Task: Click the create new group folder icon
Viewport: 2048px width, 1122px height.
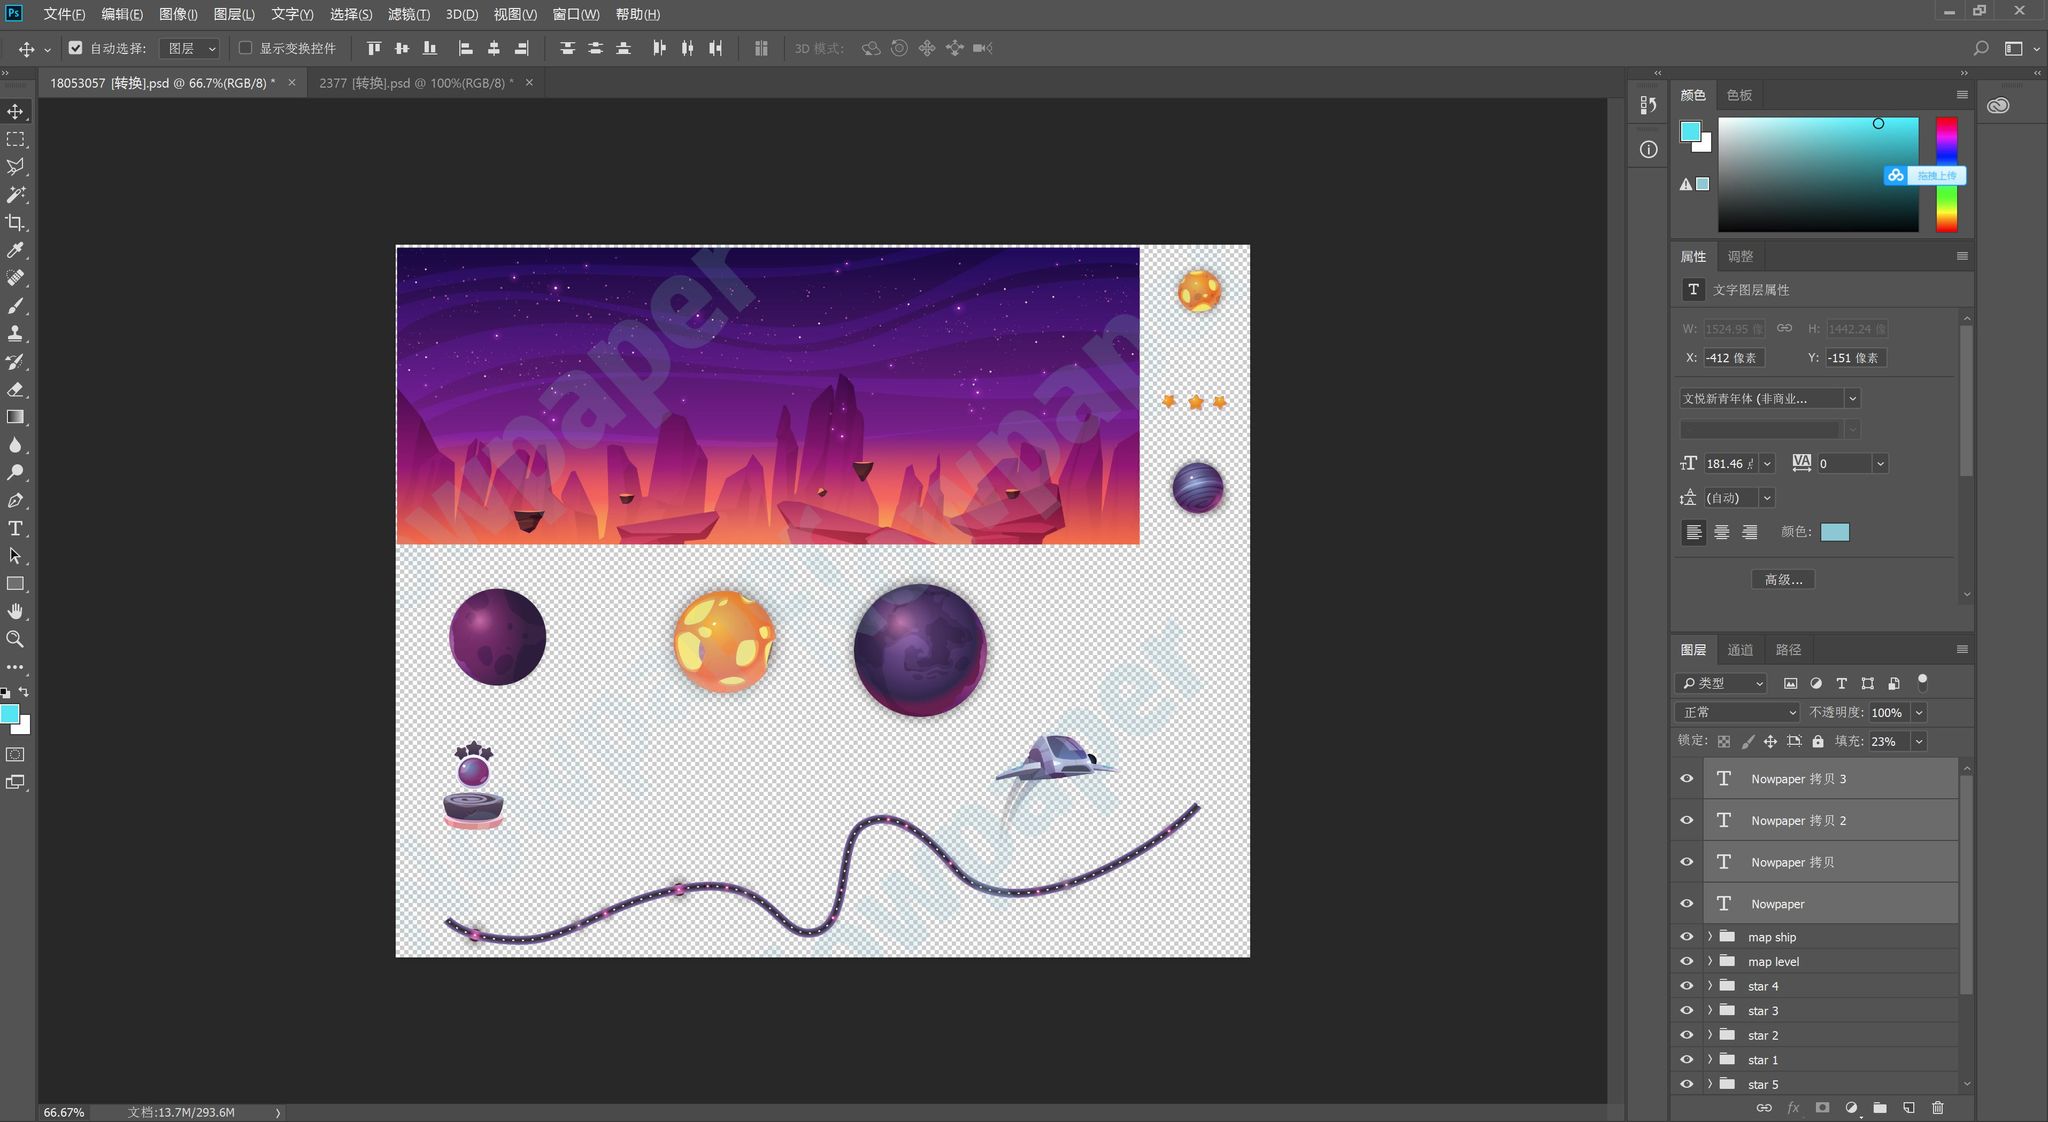Action: tap(1880, 1108)
